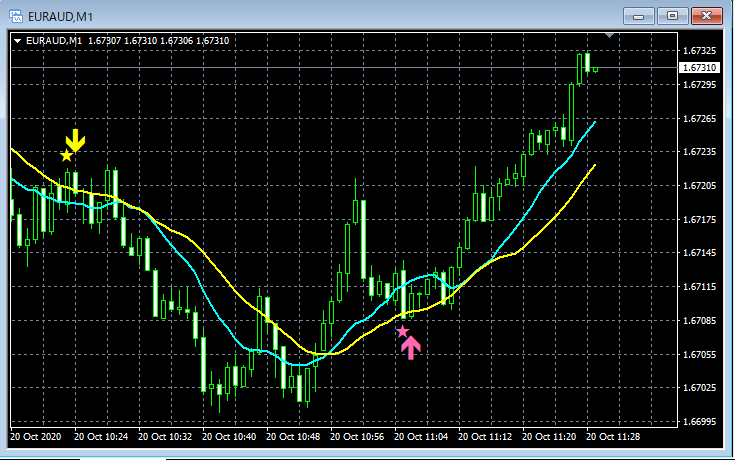Click the current price label 1.67310
Viewport: 735px width, 460px height.
click(x=699, y=68)
